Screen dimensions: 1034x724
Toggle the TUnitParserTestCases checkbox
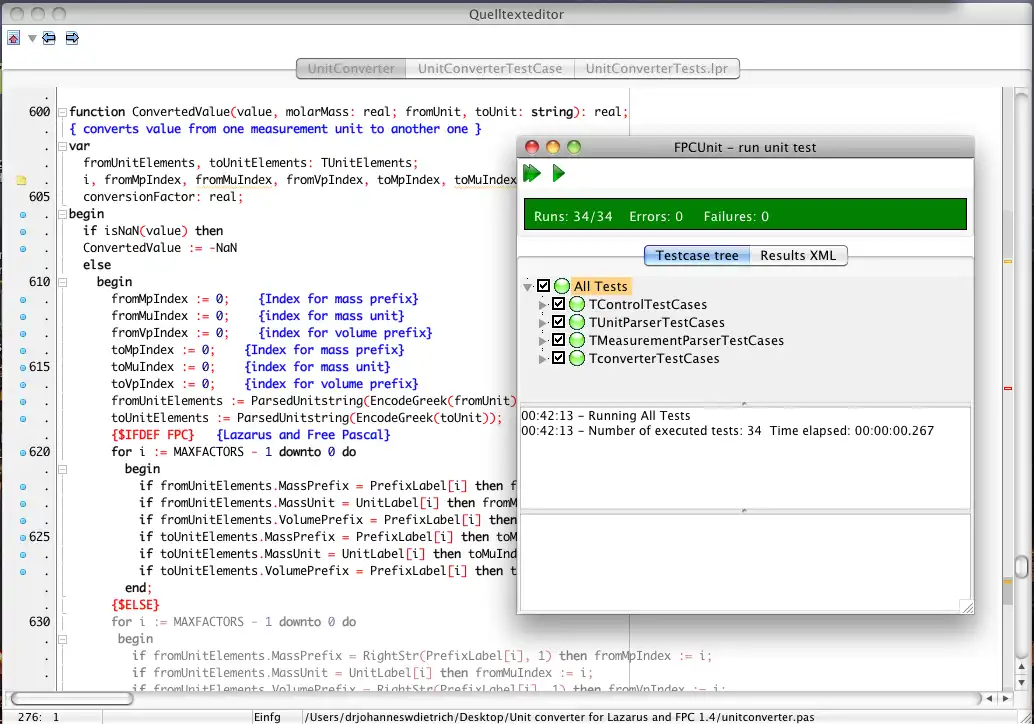[x=559, y=323]
